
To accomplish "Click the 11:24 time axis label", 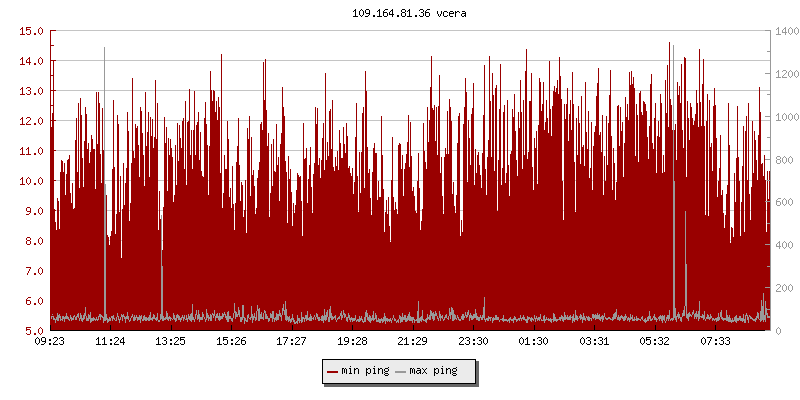I will pyautogui.click(x=110, y=342).
